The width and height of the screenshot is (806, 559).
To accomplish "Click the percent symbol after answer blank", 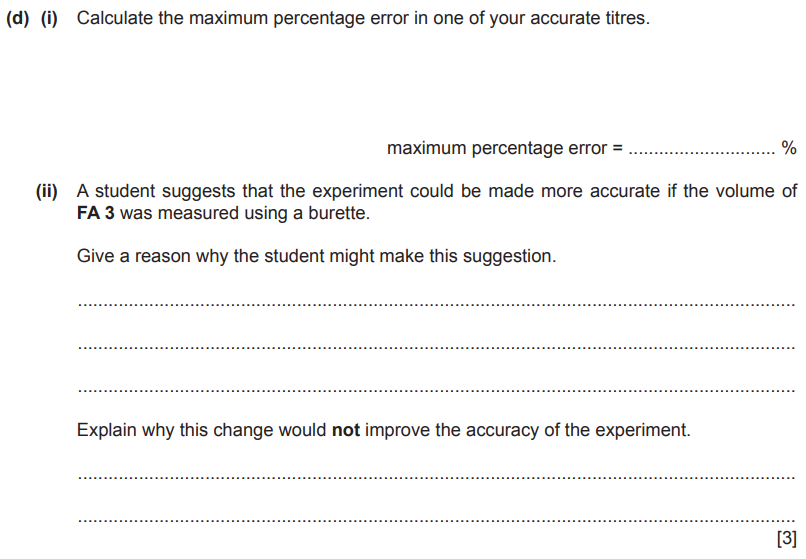I will coord(789,148).
